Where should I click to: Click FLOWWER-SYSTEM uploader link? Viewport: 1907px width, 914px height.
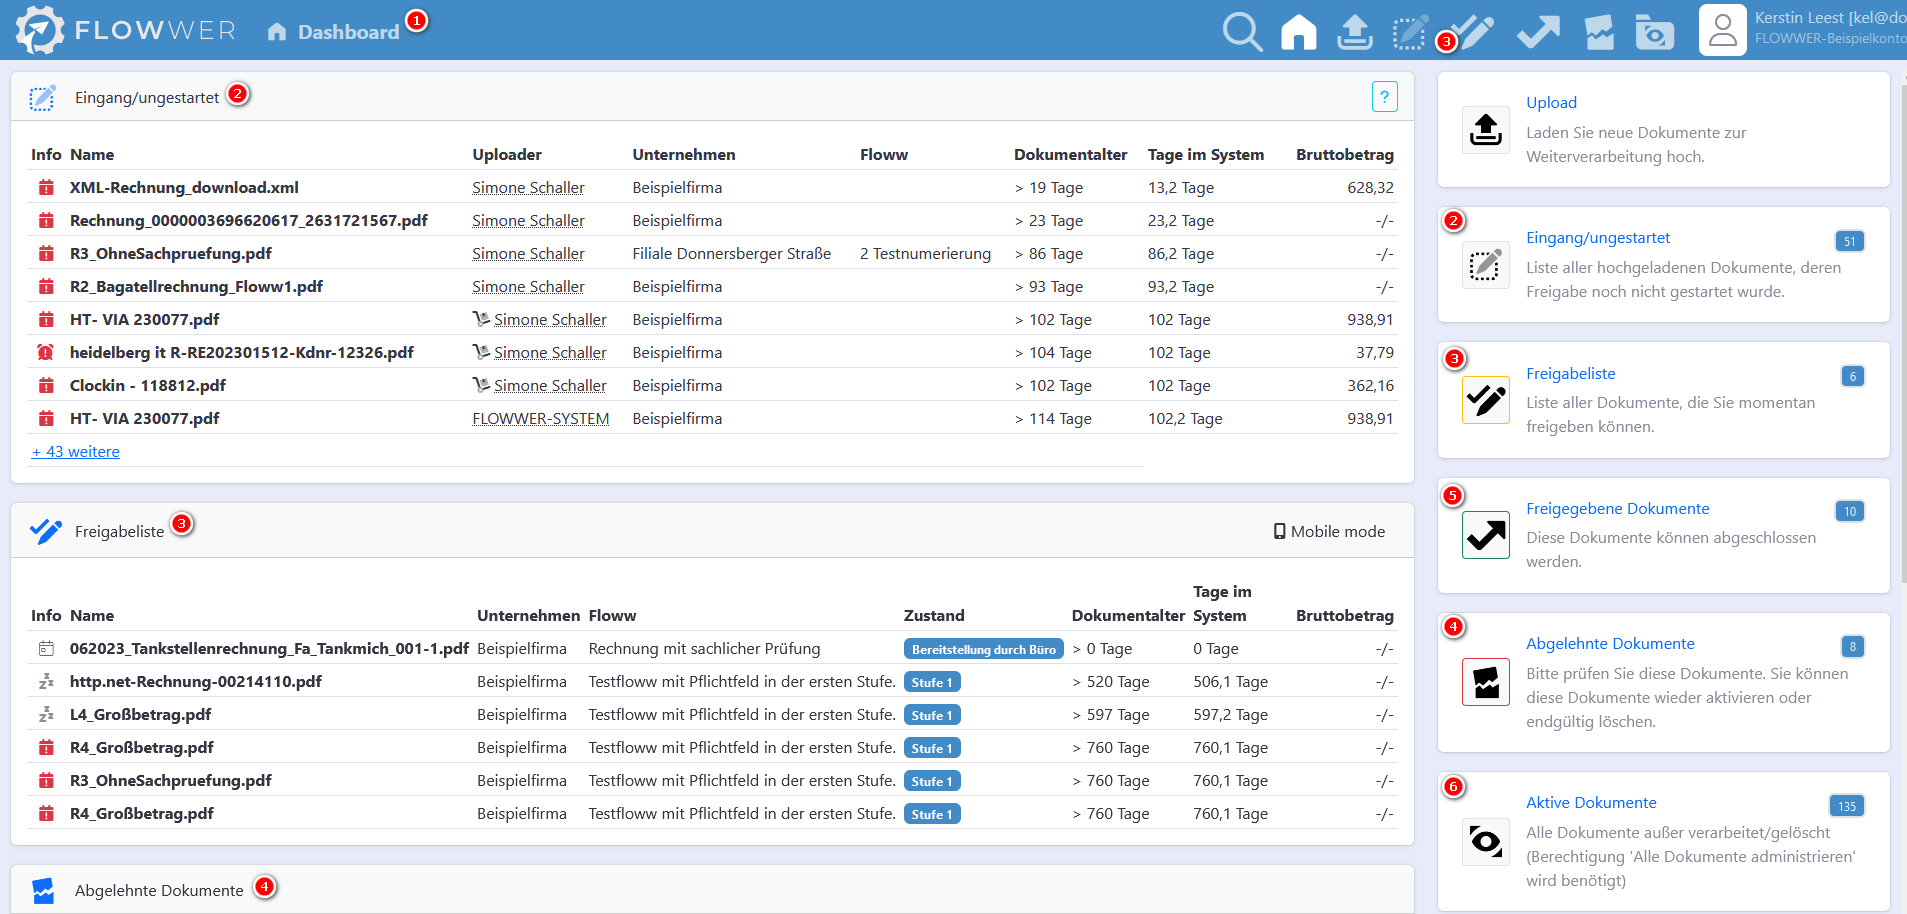click(x=540, y=419)
